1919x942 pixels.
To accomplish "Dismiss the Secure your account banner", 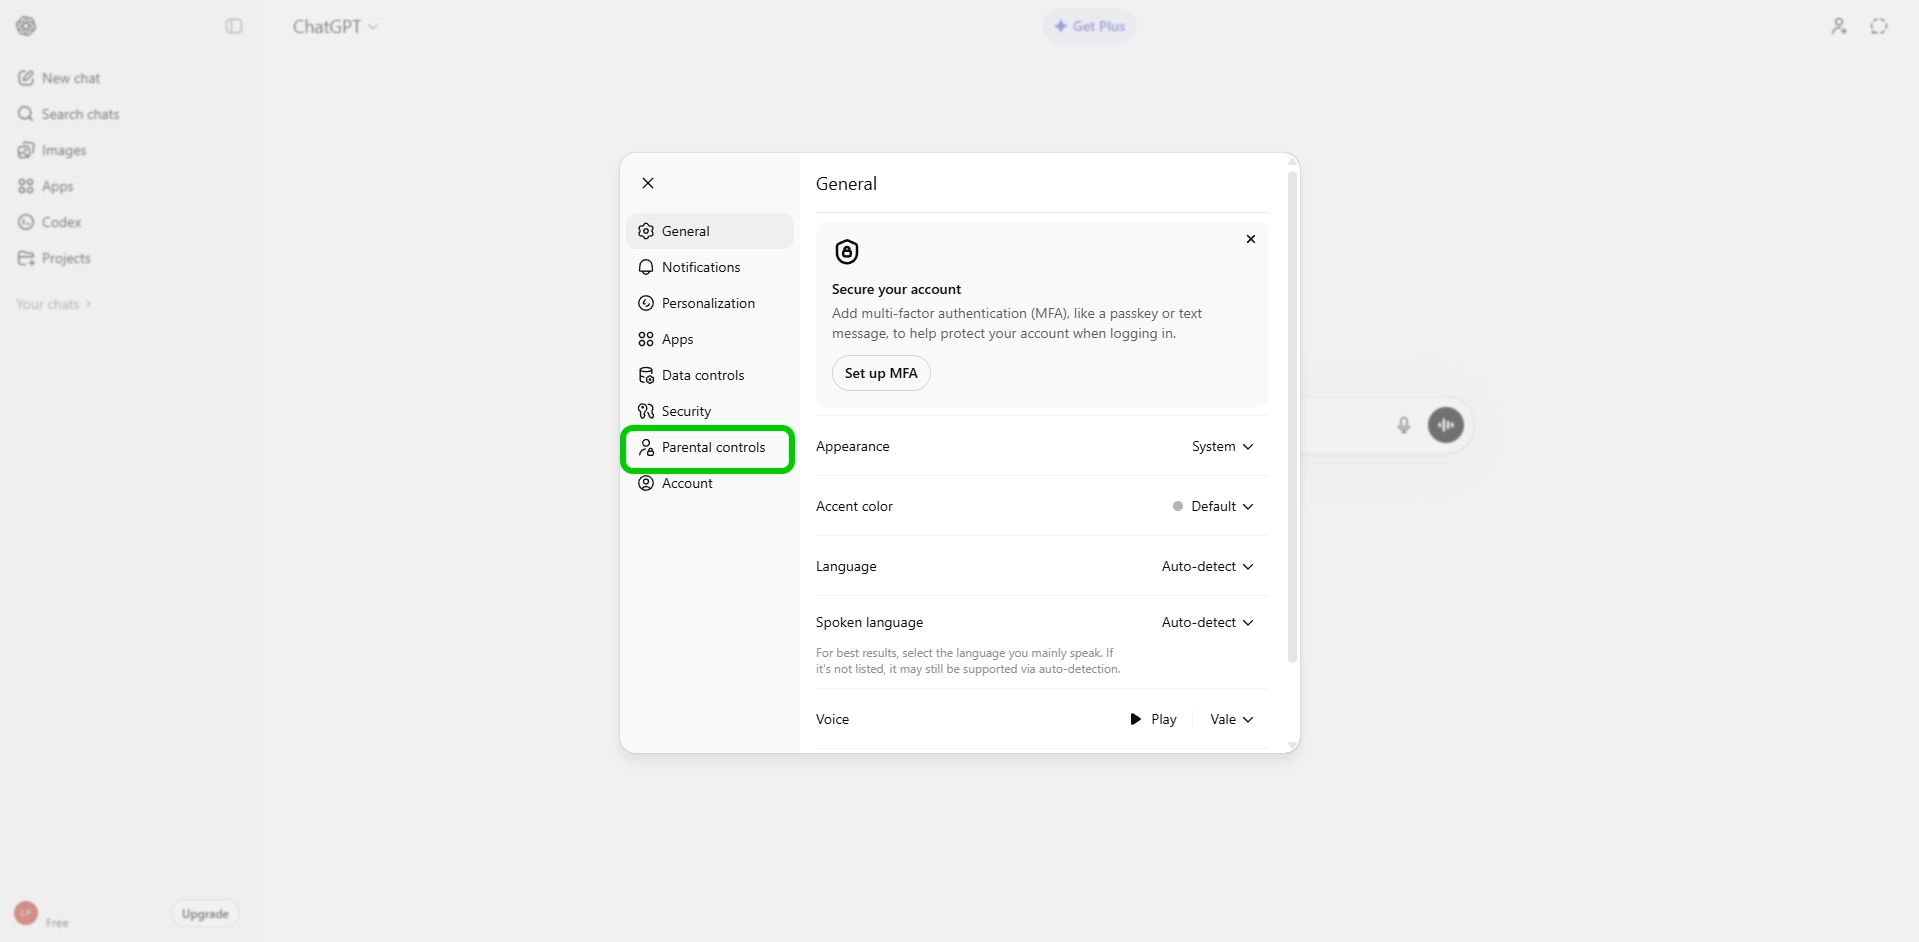I will point(1250,239).
